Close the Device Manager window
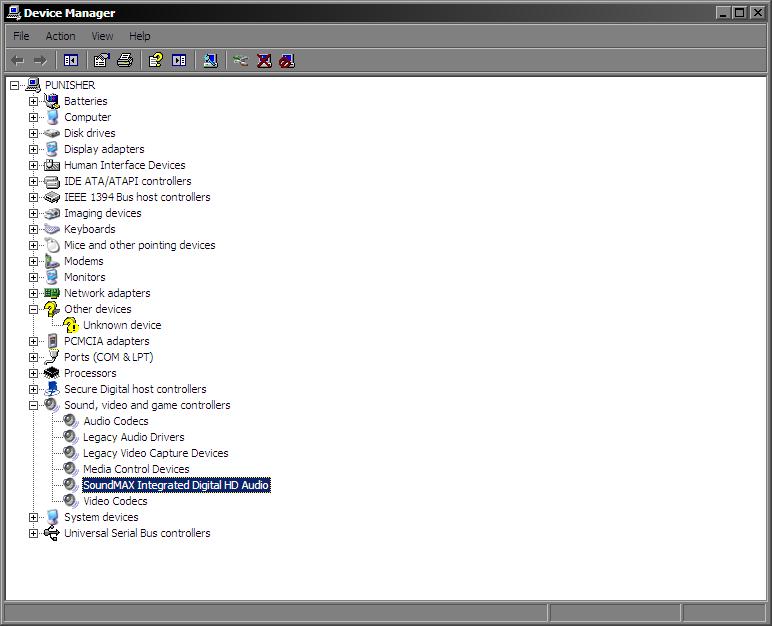This screenshot has height=626, width=772. tap(757, 13)
